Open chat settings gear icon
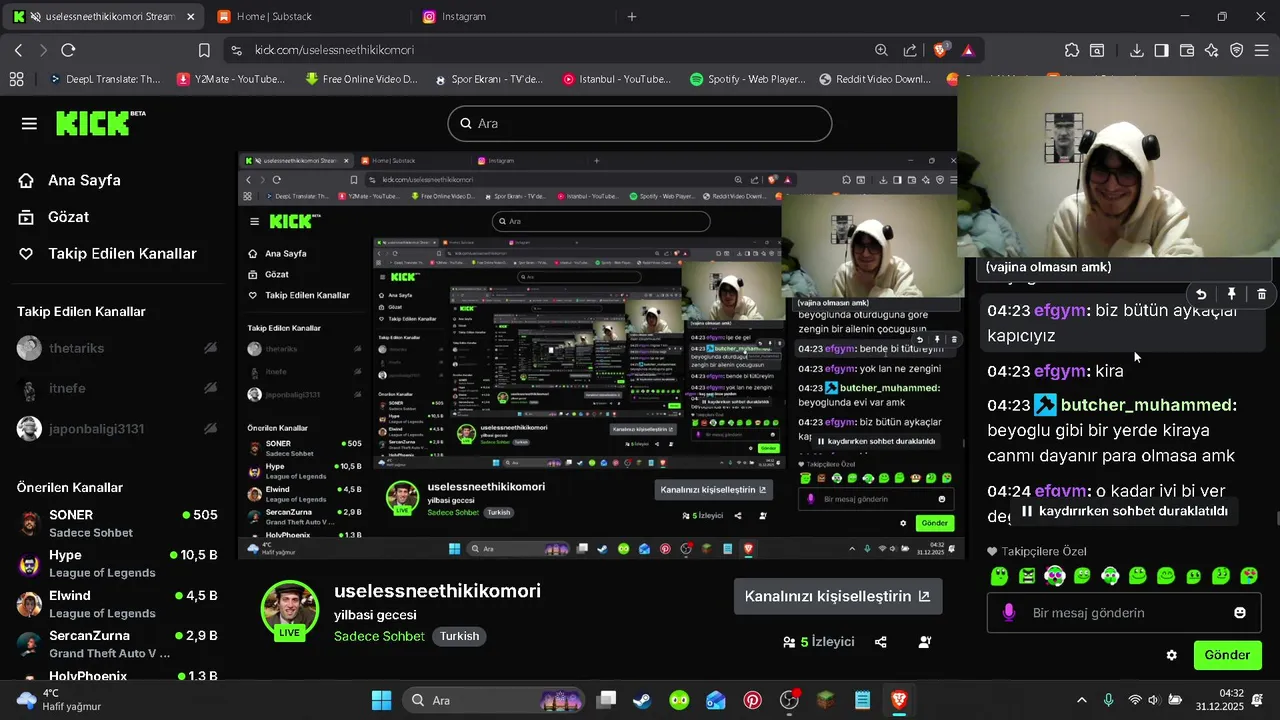The image size is (1280, 720). pyautogui.click(x=1172, y=655)
